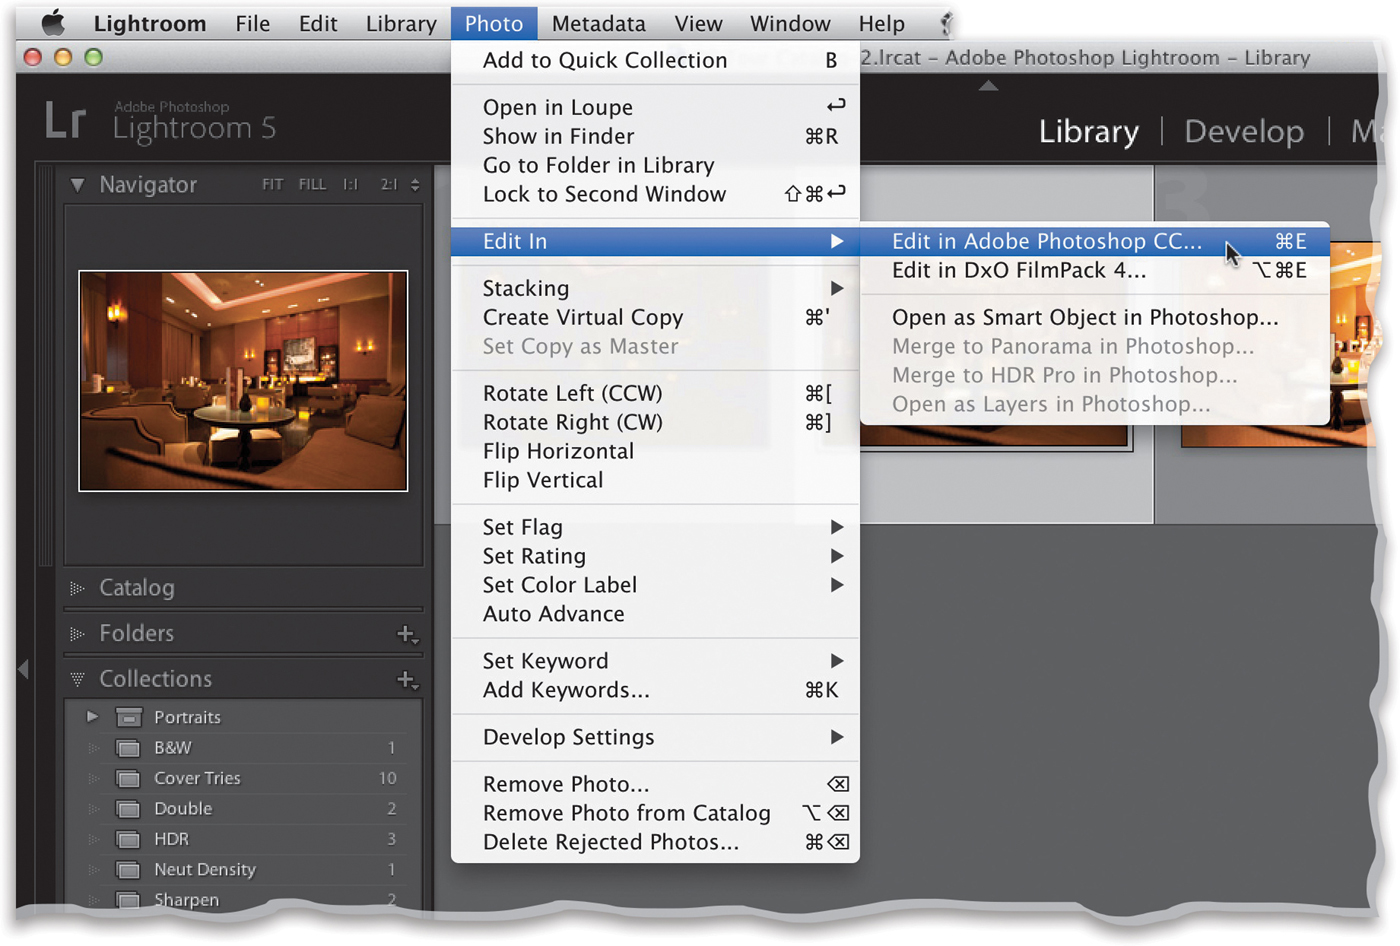
Task: Choose Open as Smart Object in Photoshop...
Action: 1095,317
